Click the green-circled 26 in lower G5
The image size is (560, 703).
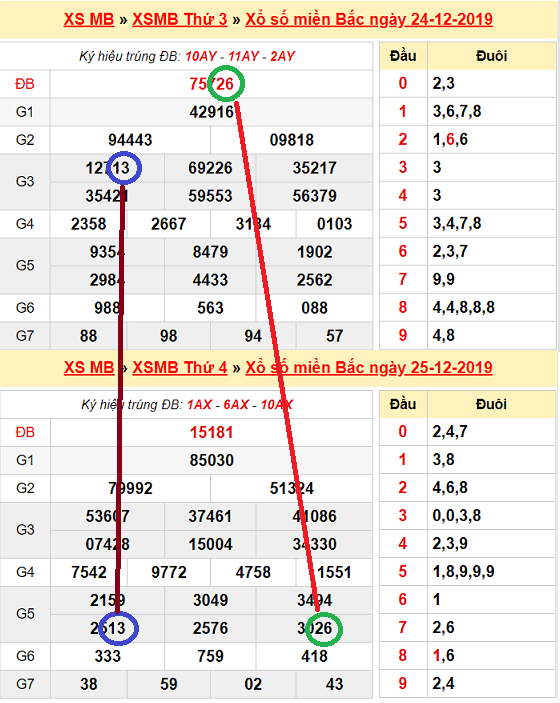click(x=324, y=629)
